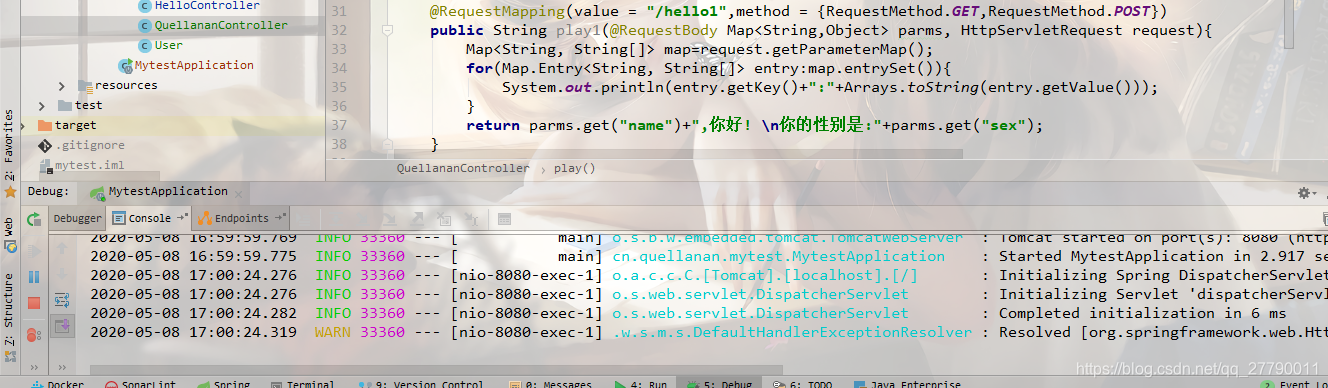Click the Evaluate Expression calculator icon
The image size is (1328, 388).
pyautogui.click(x=504, y=218)
